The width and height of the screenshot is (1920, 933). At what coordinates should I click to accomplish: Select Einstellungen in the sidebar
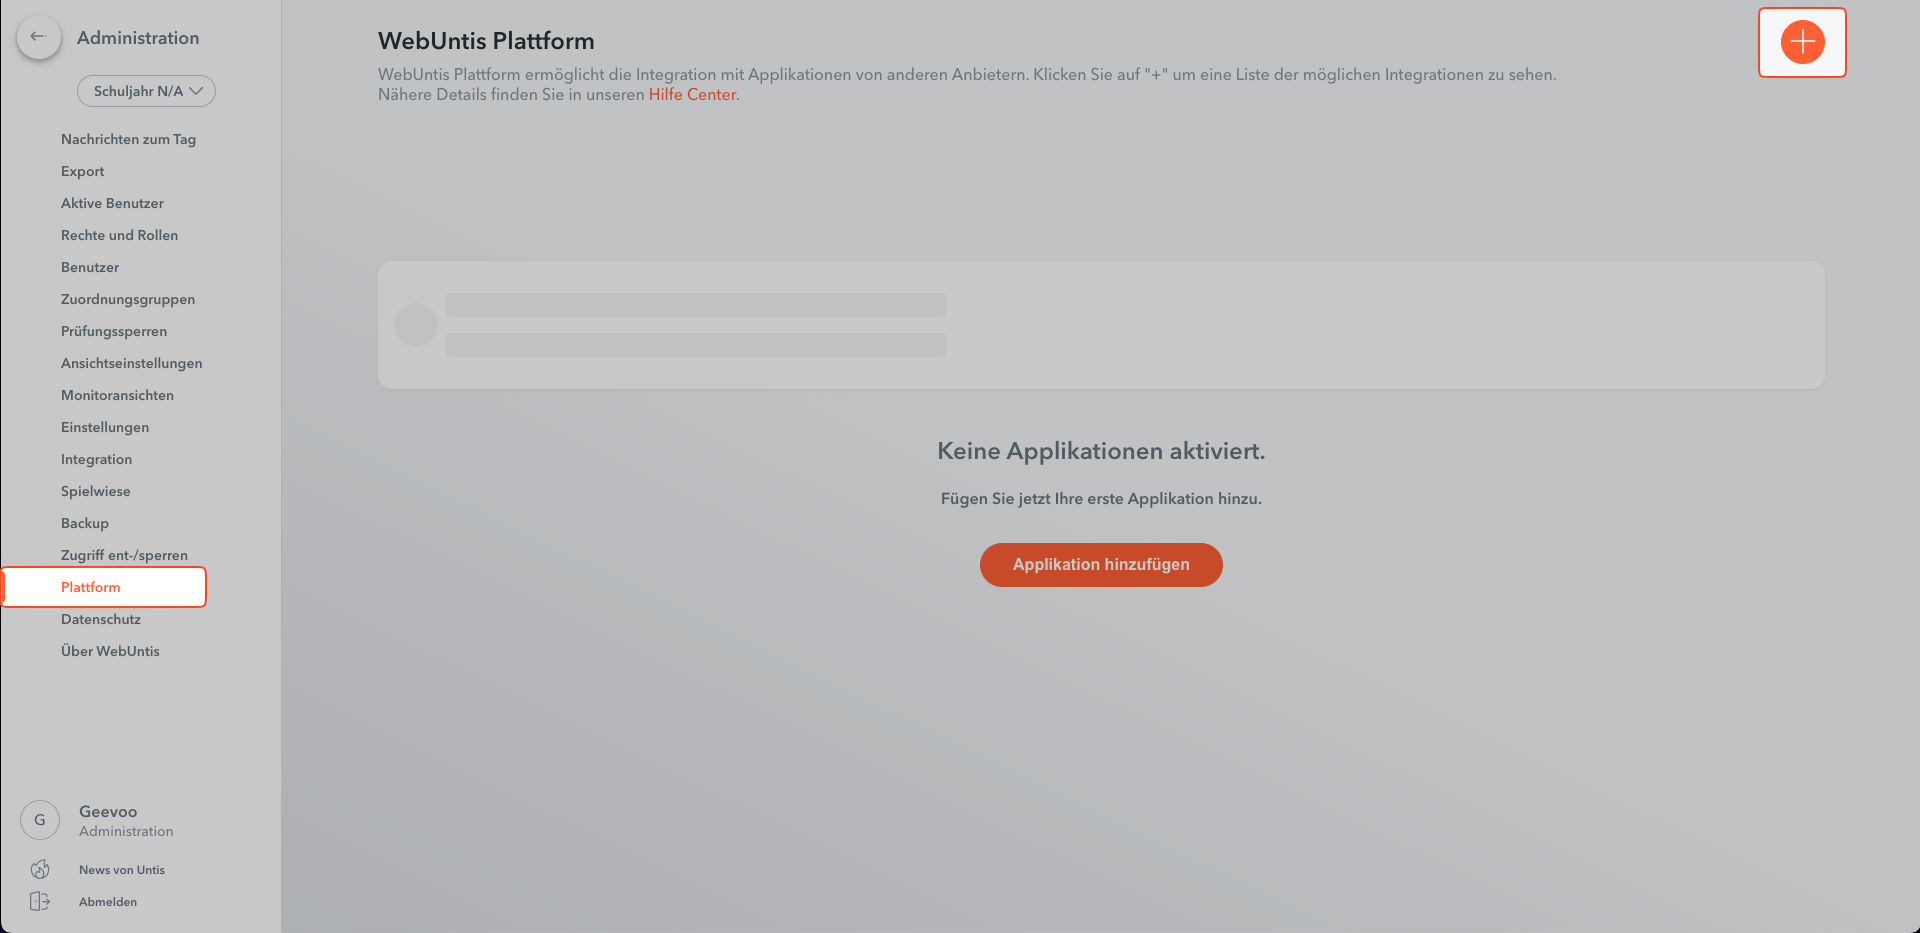(x=105, y=427)
